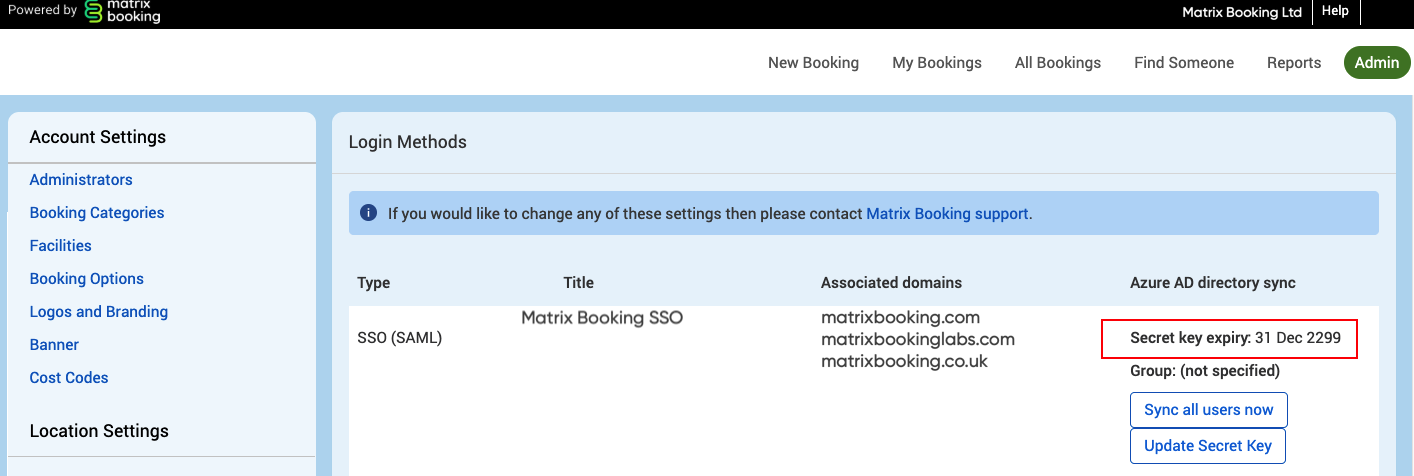Viewport: 1414px width, 476px height.
Task: Click Matrix Booking Ltd account name
Action: tap(1241, 12)
